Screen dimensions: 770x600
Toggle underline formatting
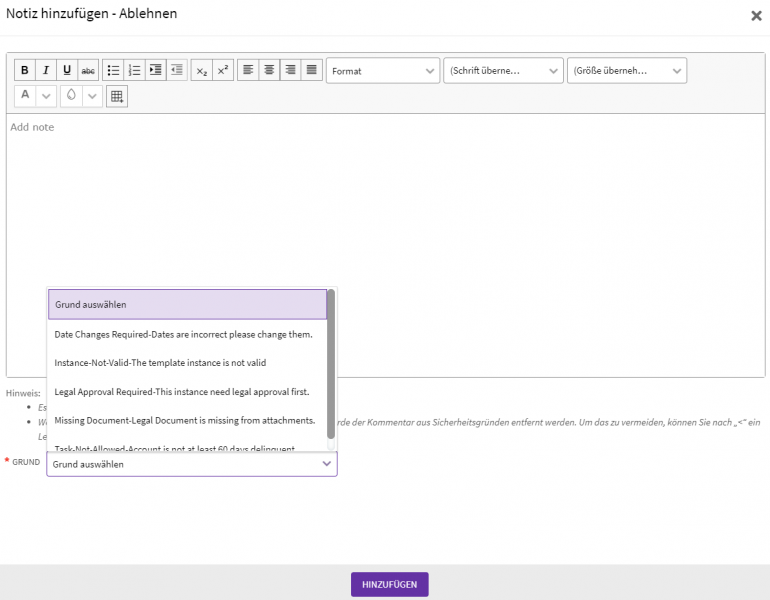pyautogui.click(x=67, y=70)
